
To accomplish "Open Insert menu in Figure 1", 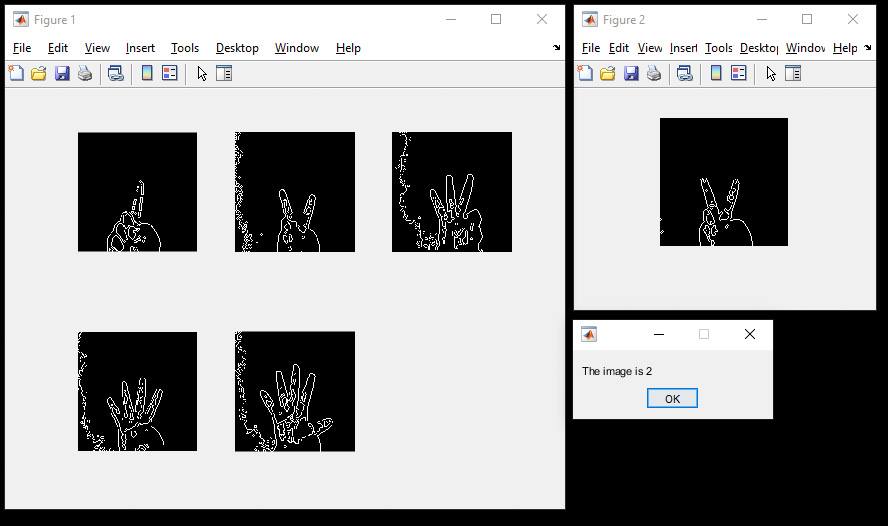I will coord(140,48).
